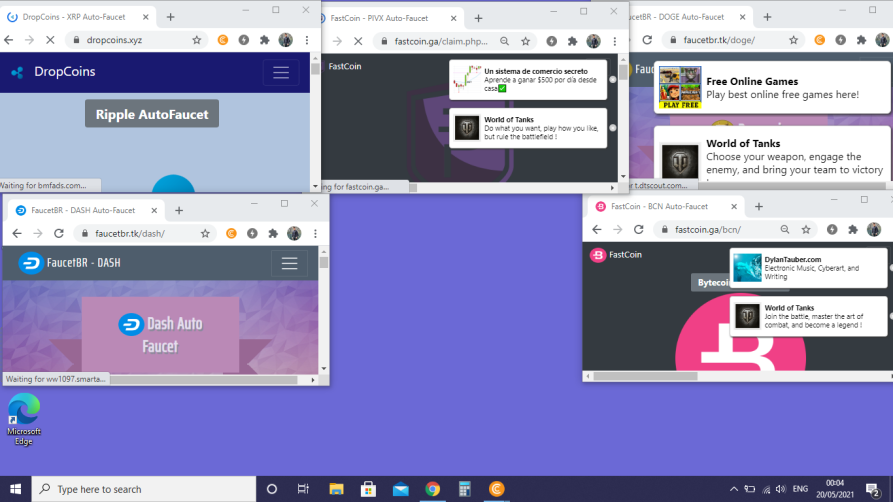
Task: Open Calculator from taskbar
Action: click(465, 489)
